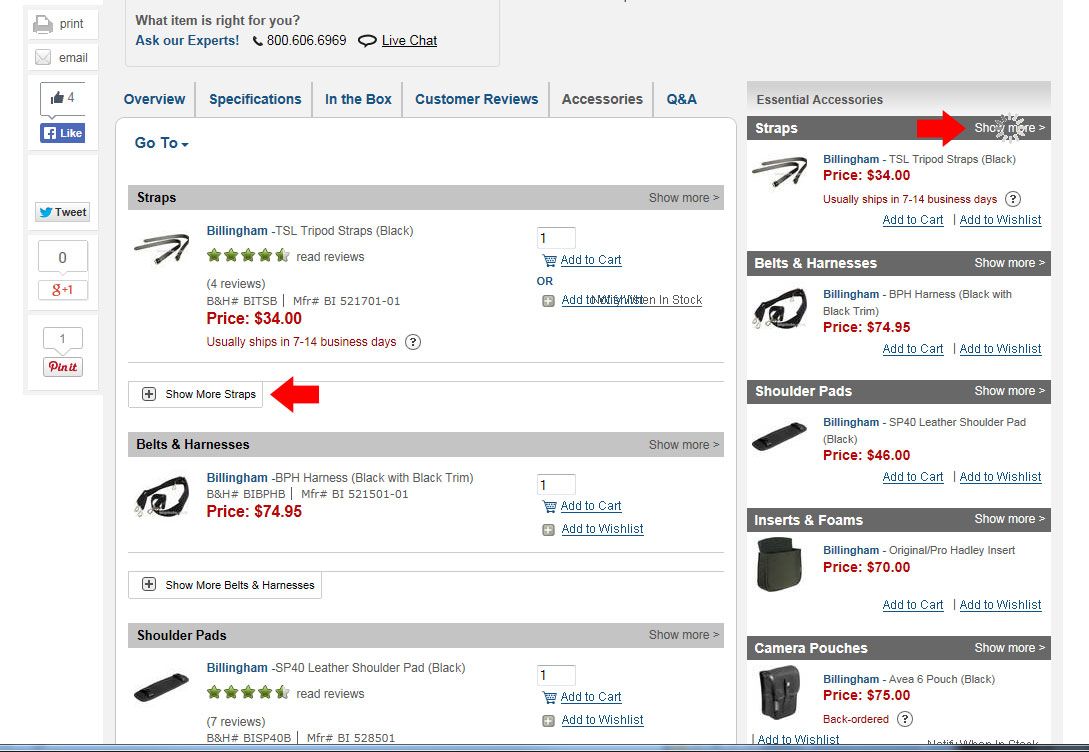Viewport: 1089px width, 752px height.
Task: Expand Show more in main Belts & Harnesses header
Action: click(x=683, y=444)
